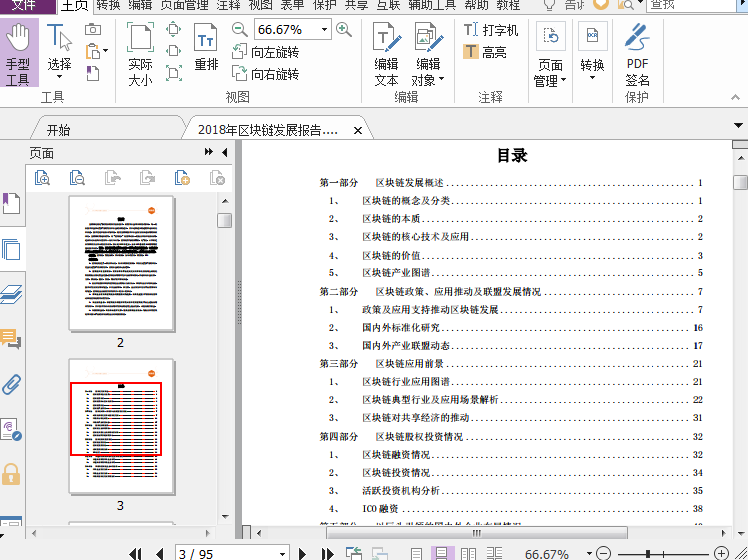The image size is (748, 560).
Task: Click the search (查找) field
Action: [x=692, y=6]
